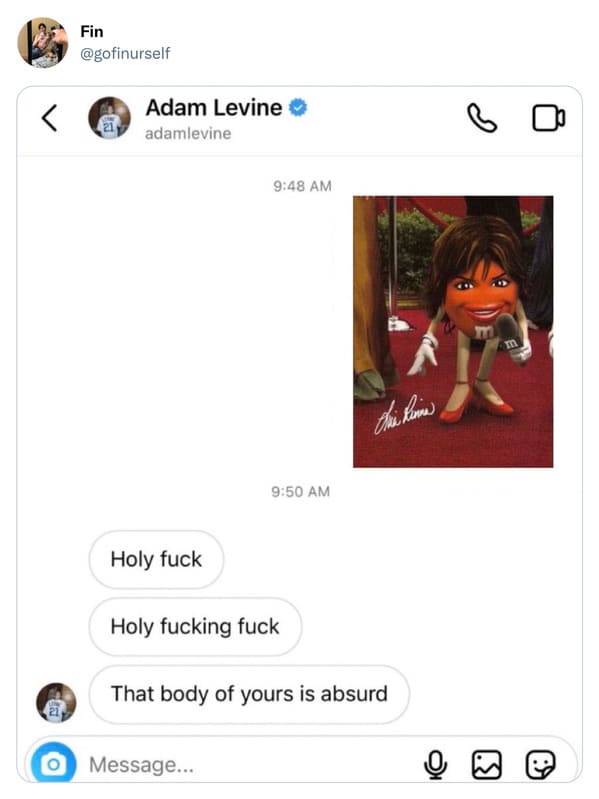
Task: Click the Fin display name
Action: point(92,32)
